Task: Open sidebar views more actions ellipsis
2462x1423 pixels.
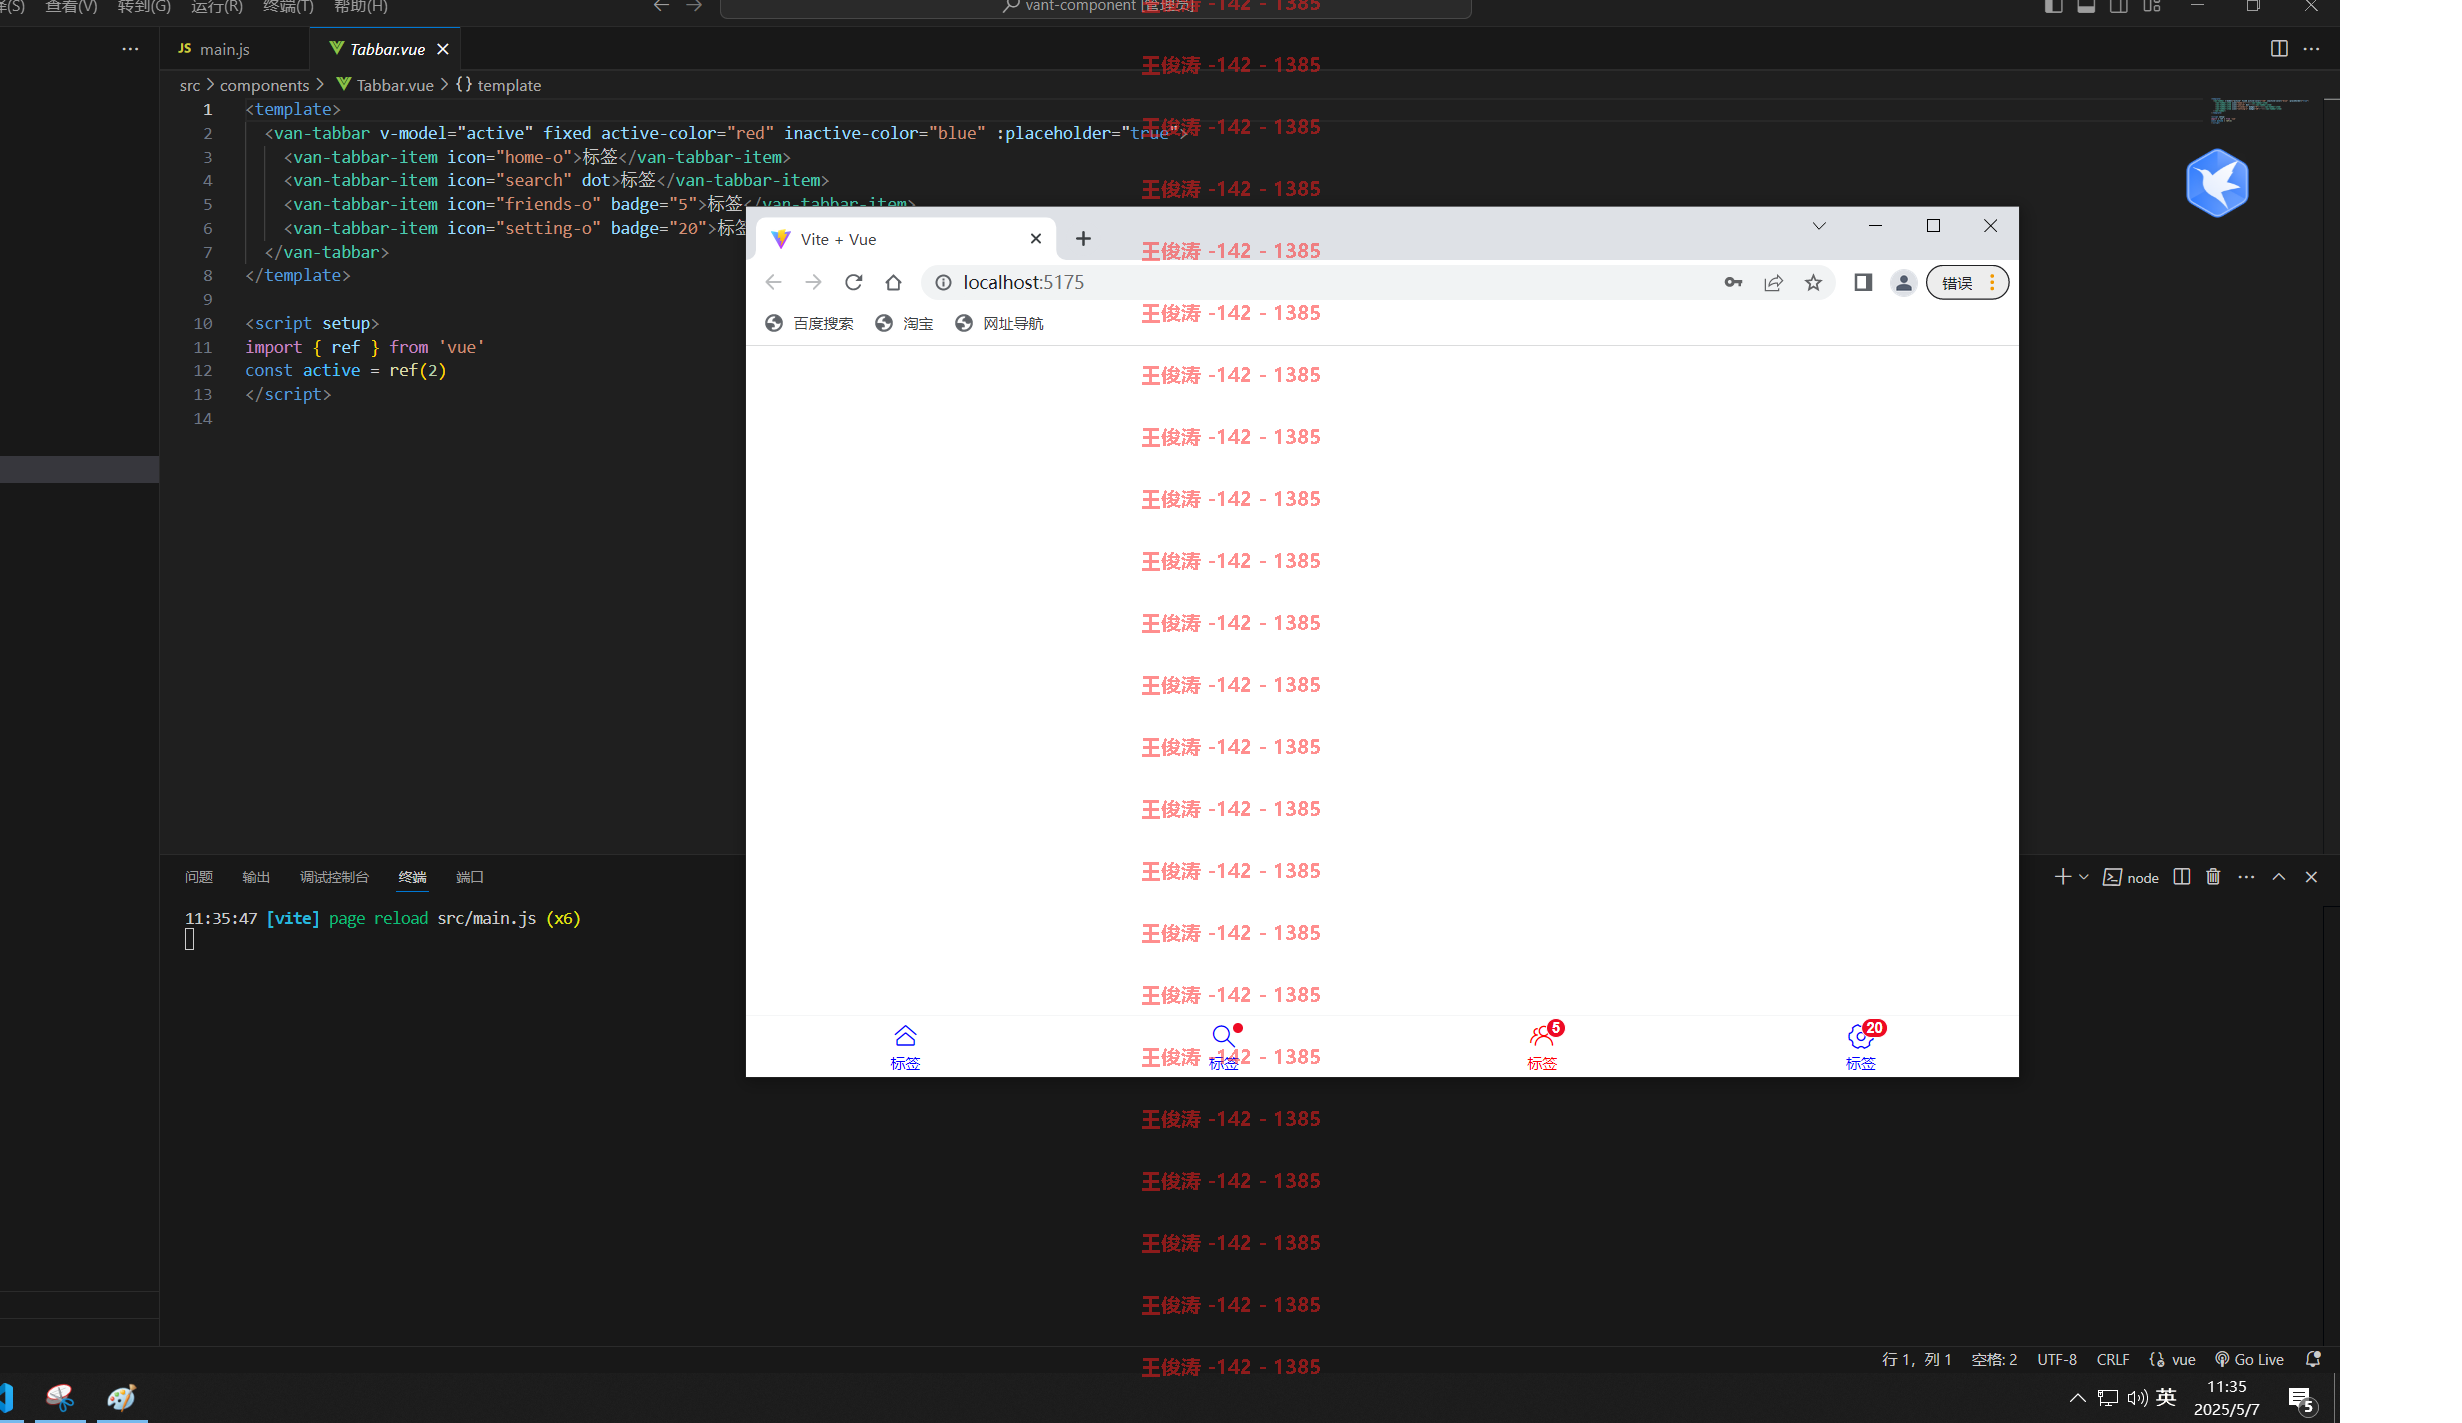Action: [130, 48]
